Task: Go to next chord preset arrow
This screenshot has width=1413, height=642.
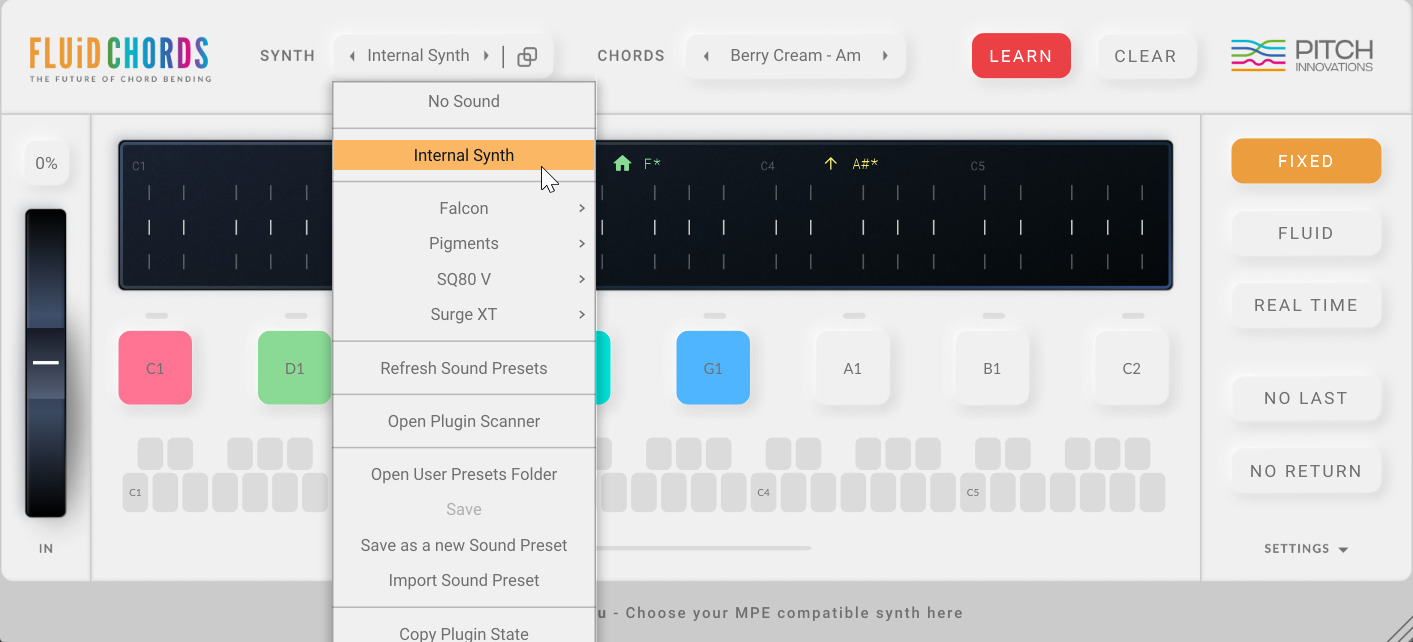Action: (x=885, y=56)
